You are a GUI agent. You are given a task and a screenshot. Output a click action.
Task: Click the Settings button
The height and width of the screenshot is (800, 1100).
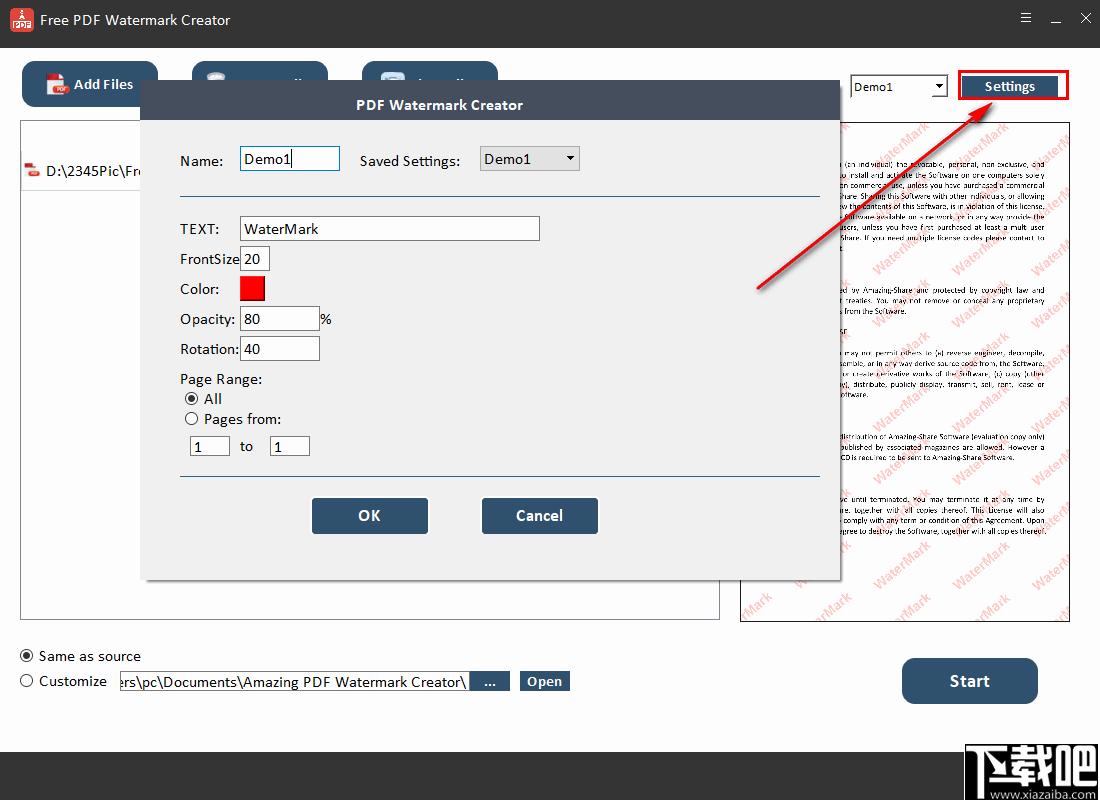click(1009, 86)
